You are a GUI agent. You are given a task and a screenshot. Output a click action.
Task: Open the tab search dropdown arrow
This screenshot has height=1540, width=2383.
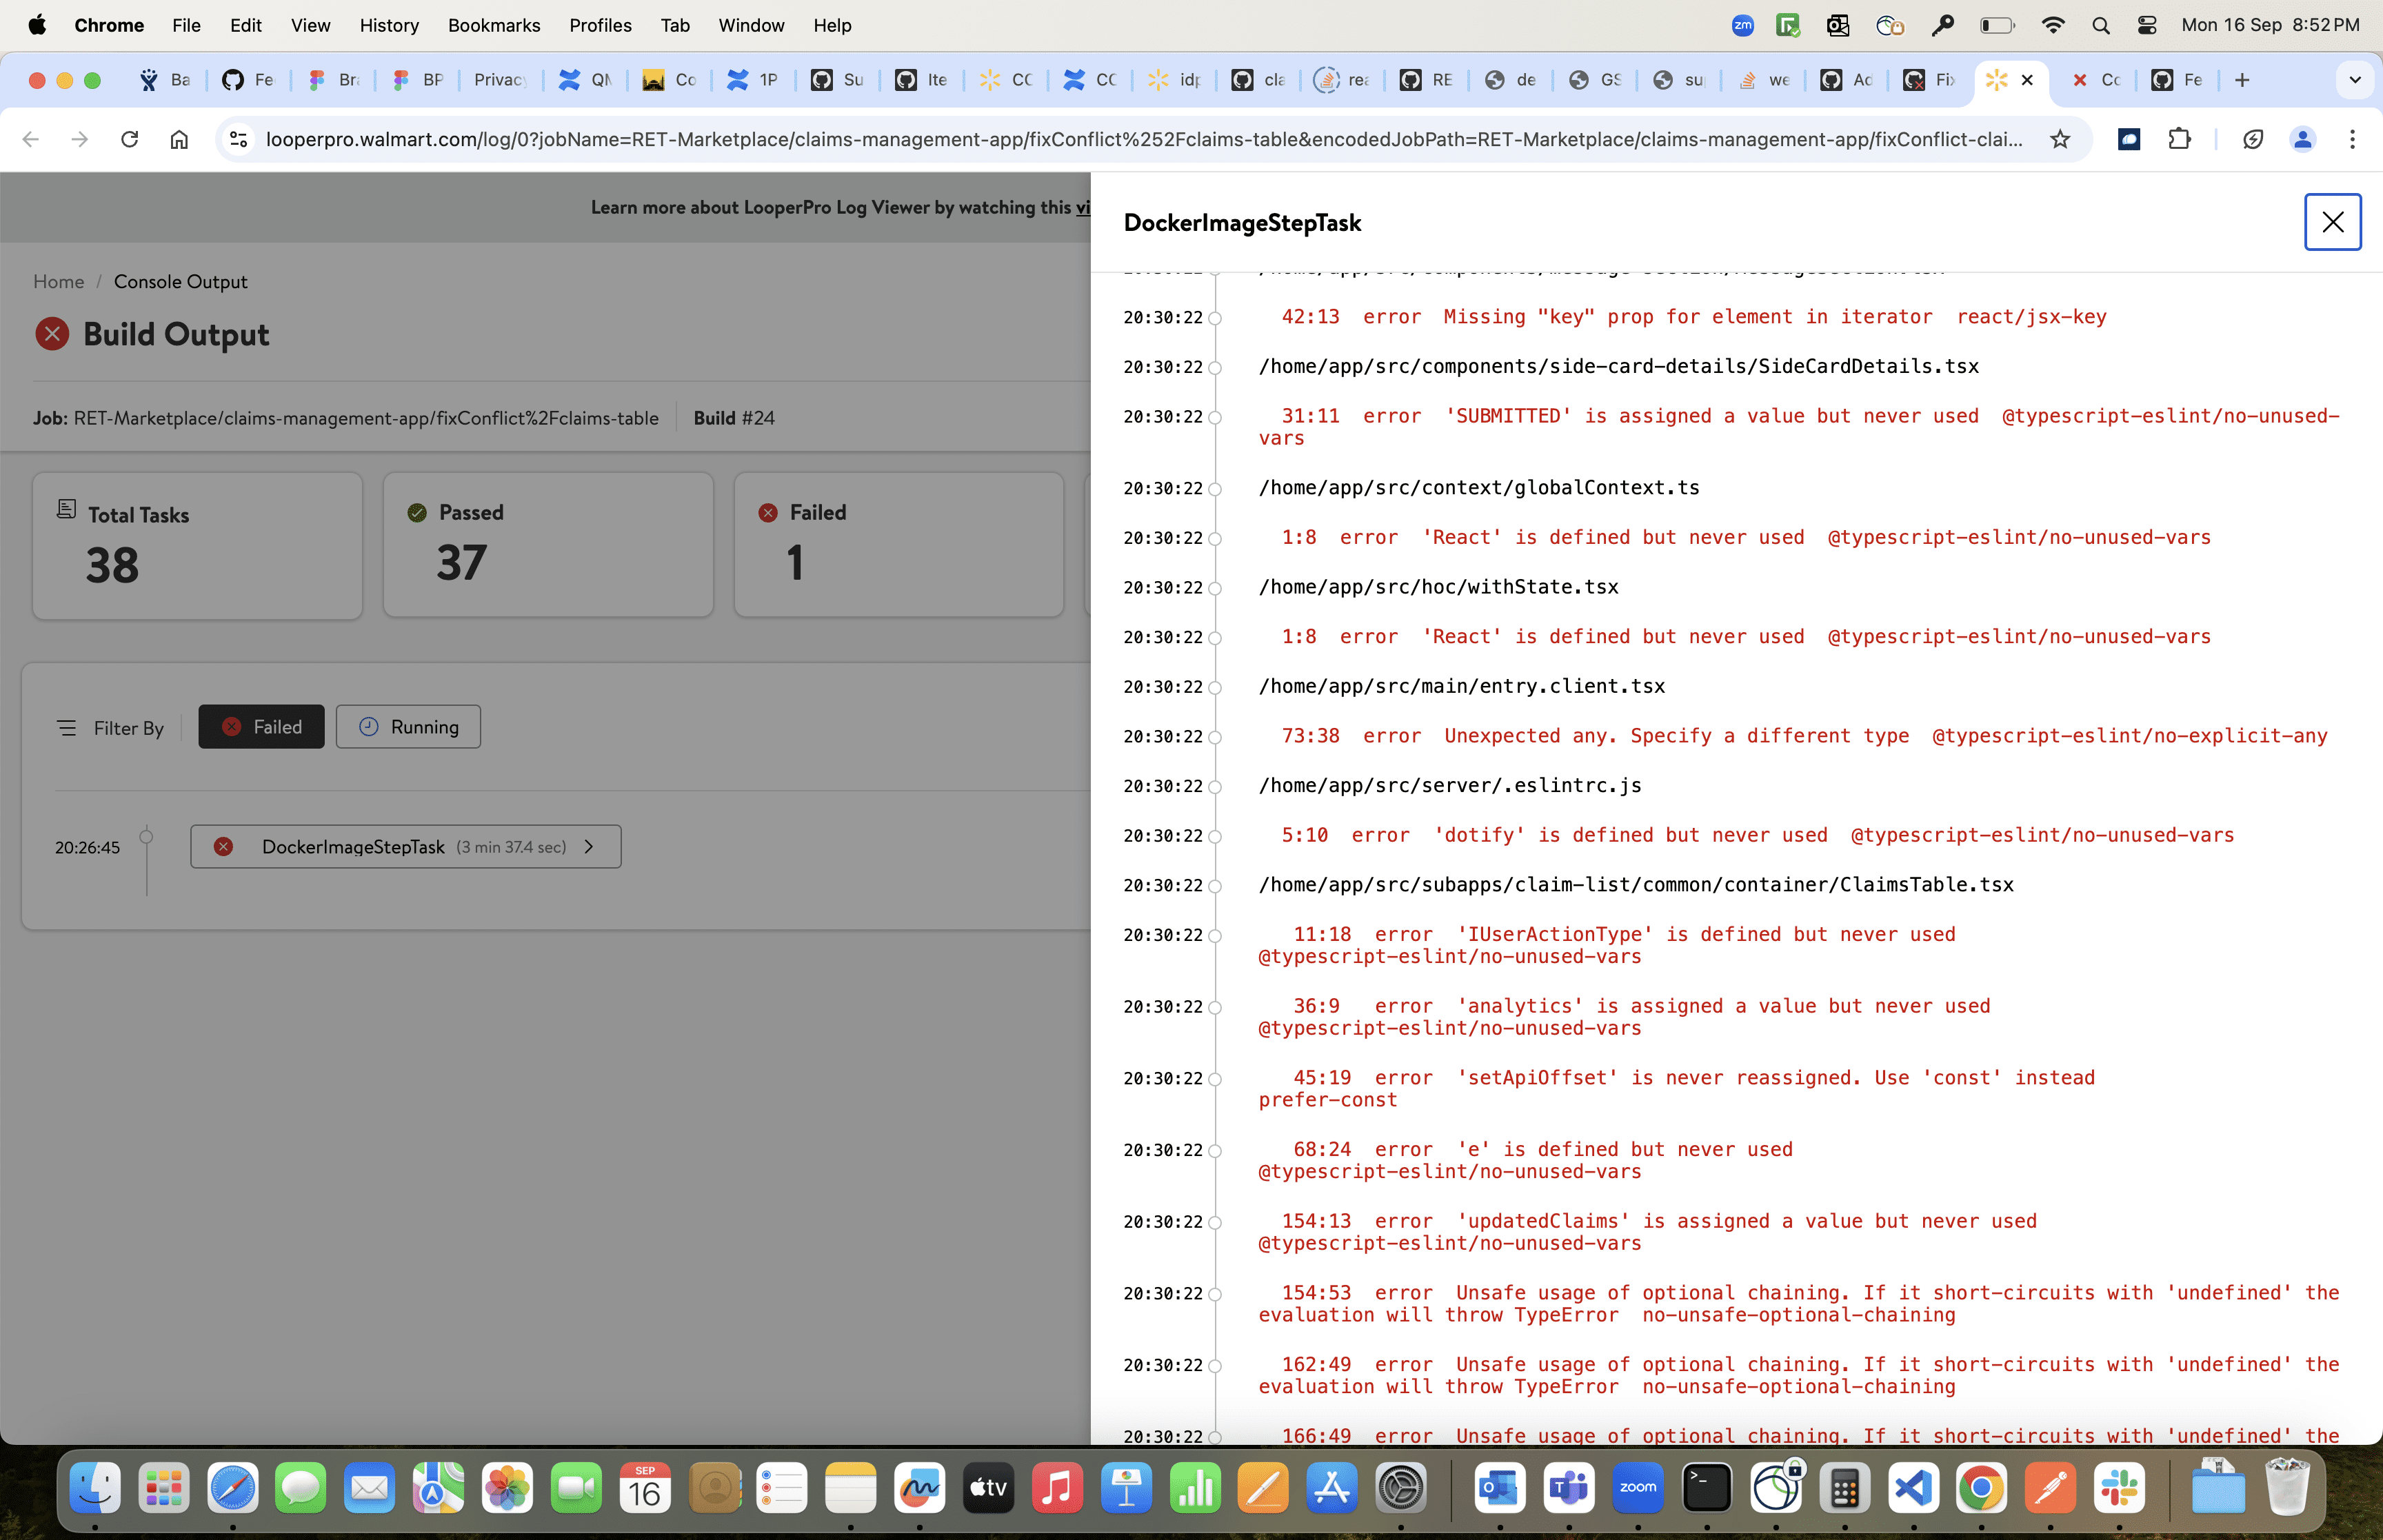pyautogui.click(x=2354, y=80)
